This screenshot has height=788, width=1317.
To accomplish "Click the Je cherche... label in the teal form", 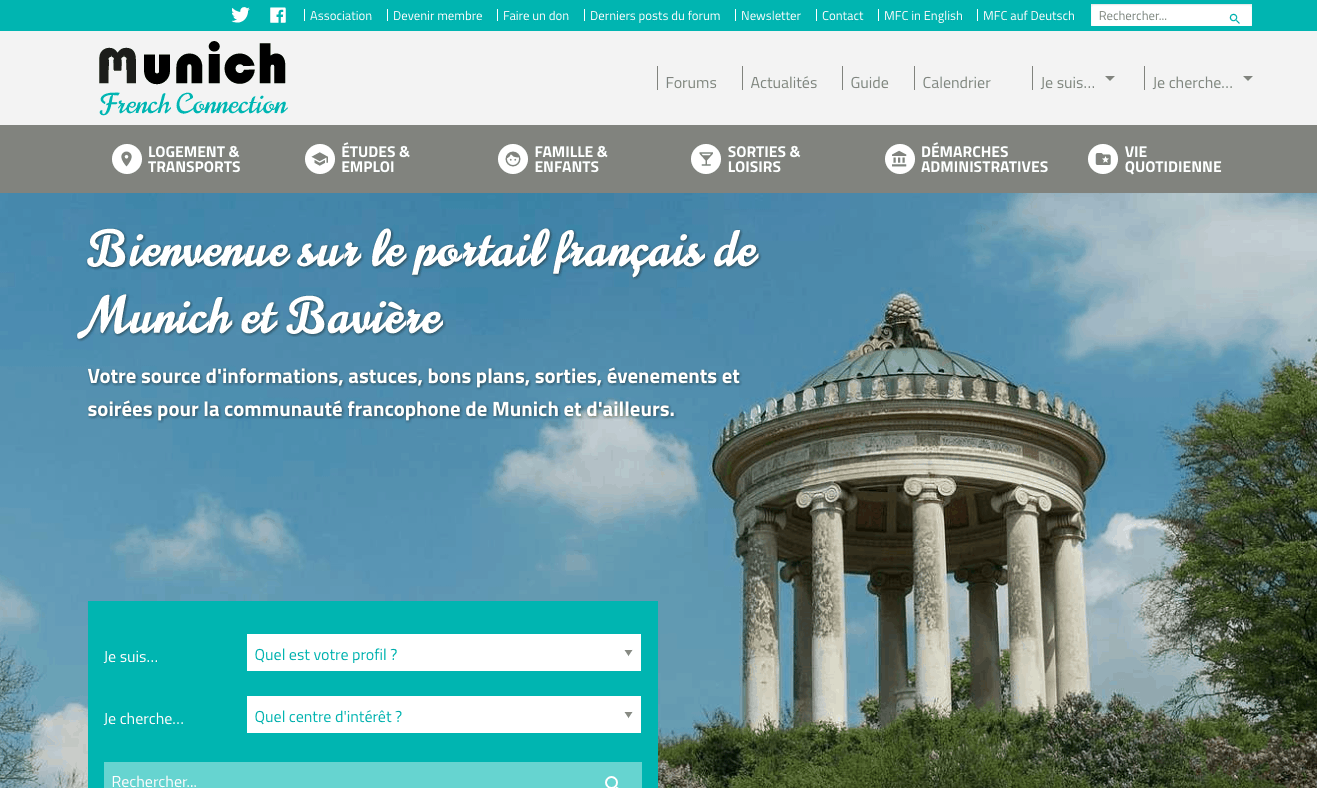I will (144, 719).
